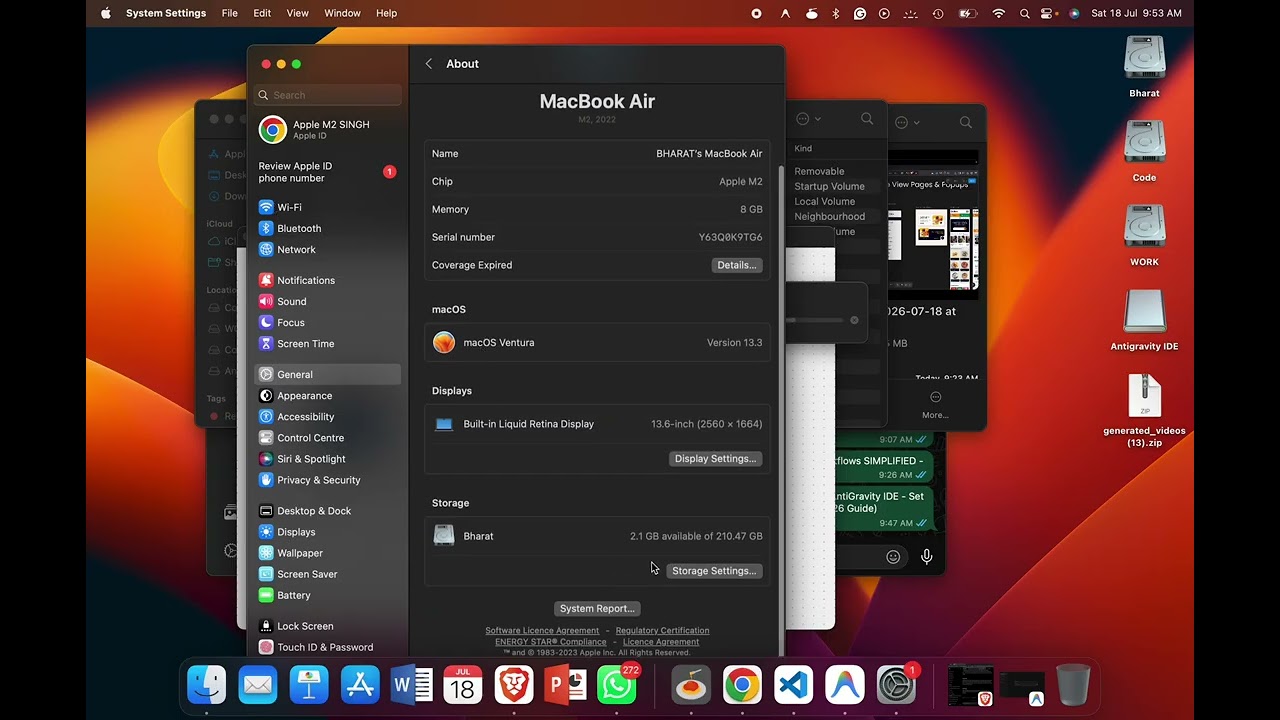Viewport: 1280px width, 720px height.
Task: Open the Window menu
Action: 342,13
